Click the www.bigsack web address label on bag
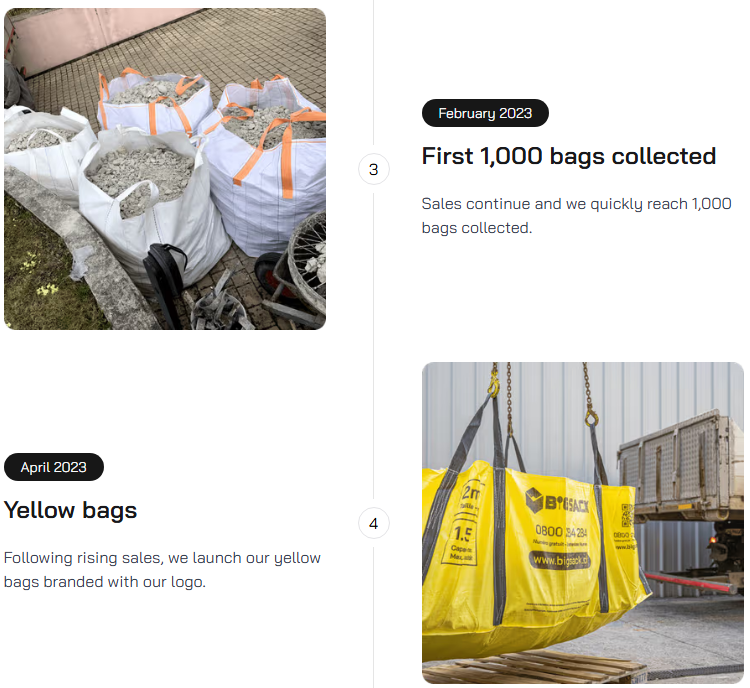The width and height of the screenshot is (750, 688). tap(560, 560)
